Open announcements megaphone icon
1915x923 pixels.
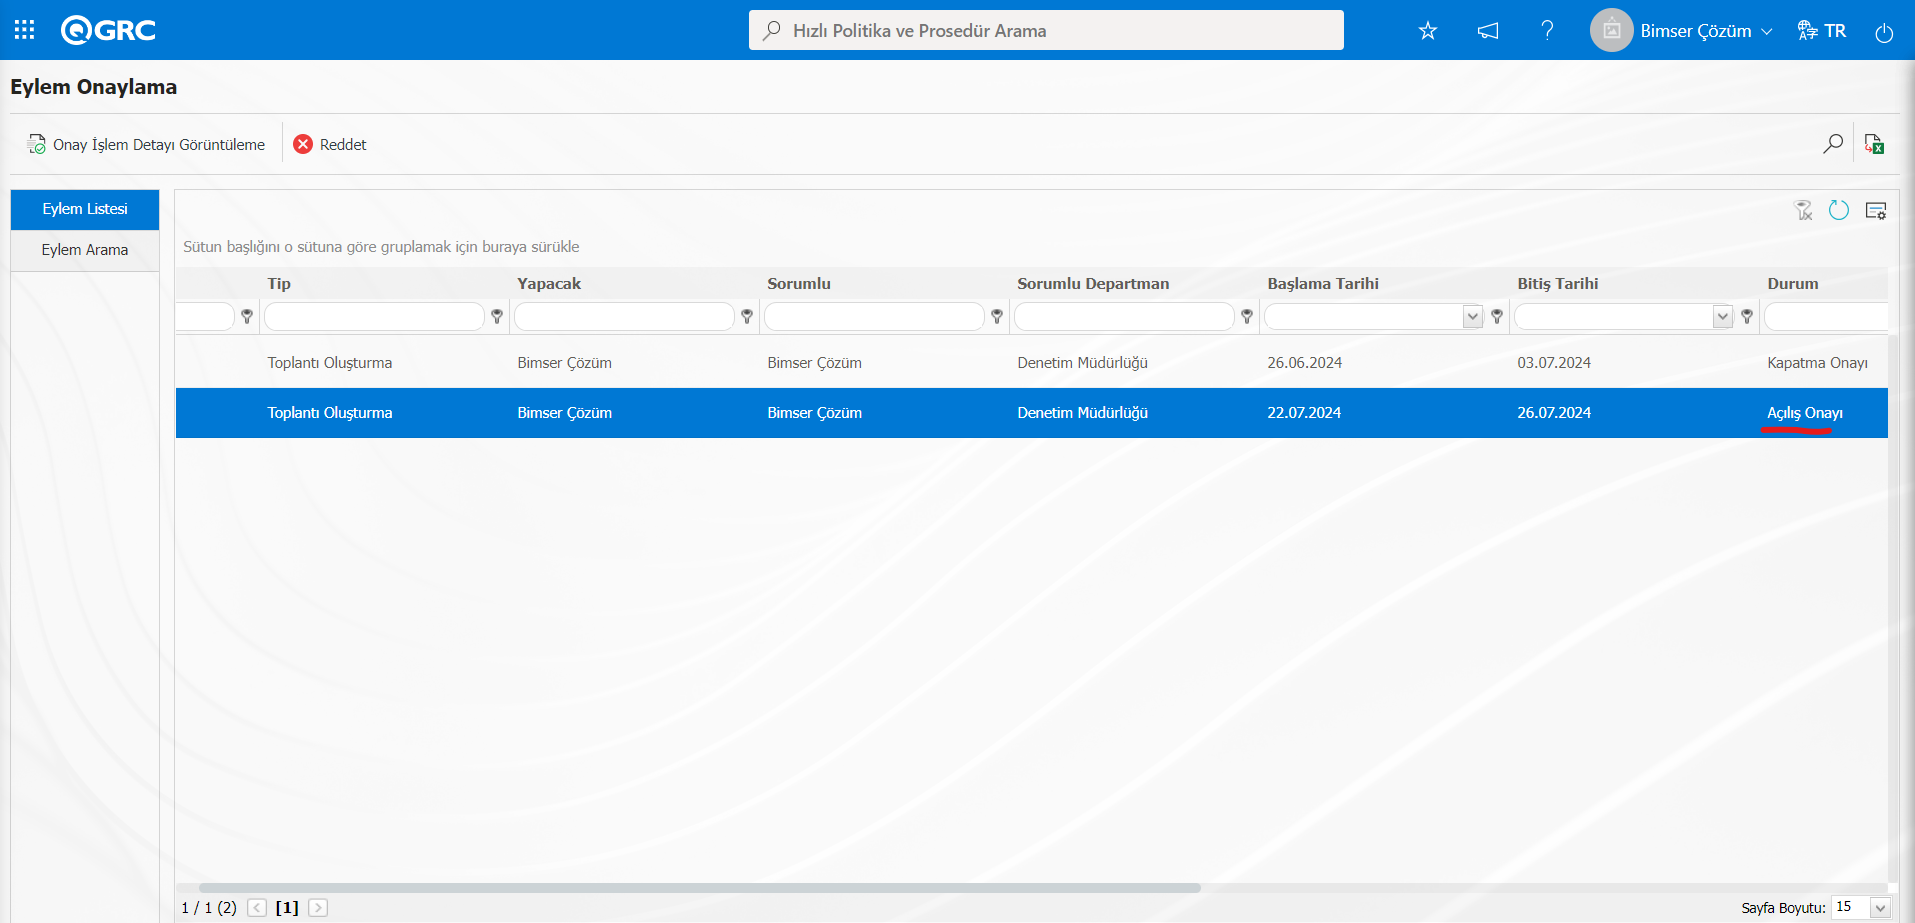(1488, 31)
